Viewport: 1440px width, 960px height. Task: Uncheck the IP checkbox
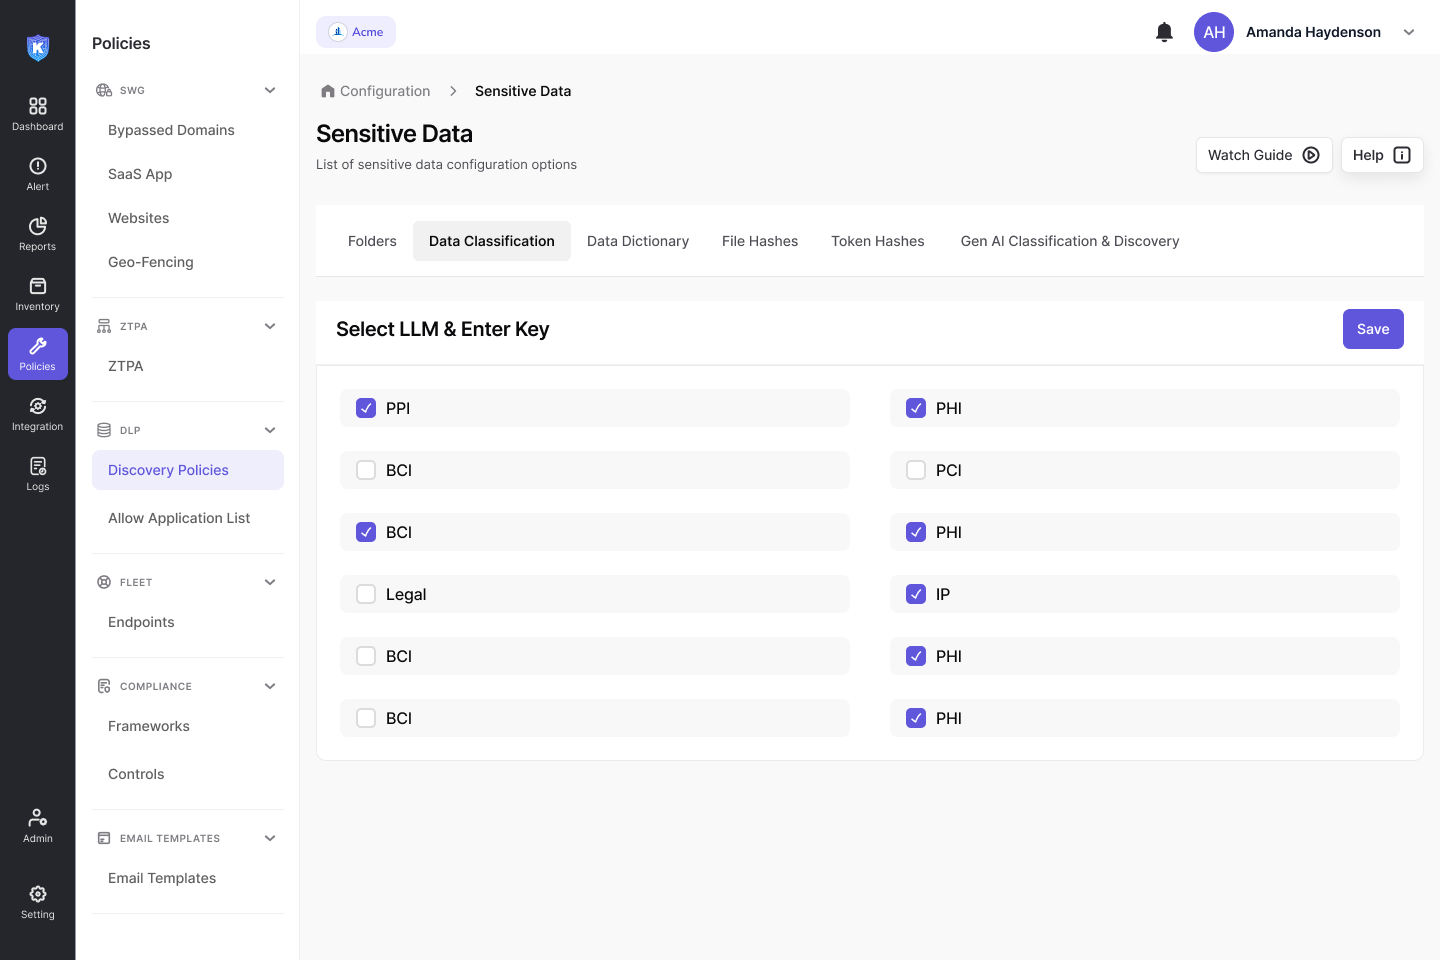point(916,594)
